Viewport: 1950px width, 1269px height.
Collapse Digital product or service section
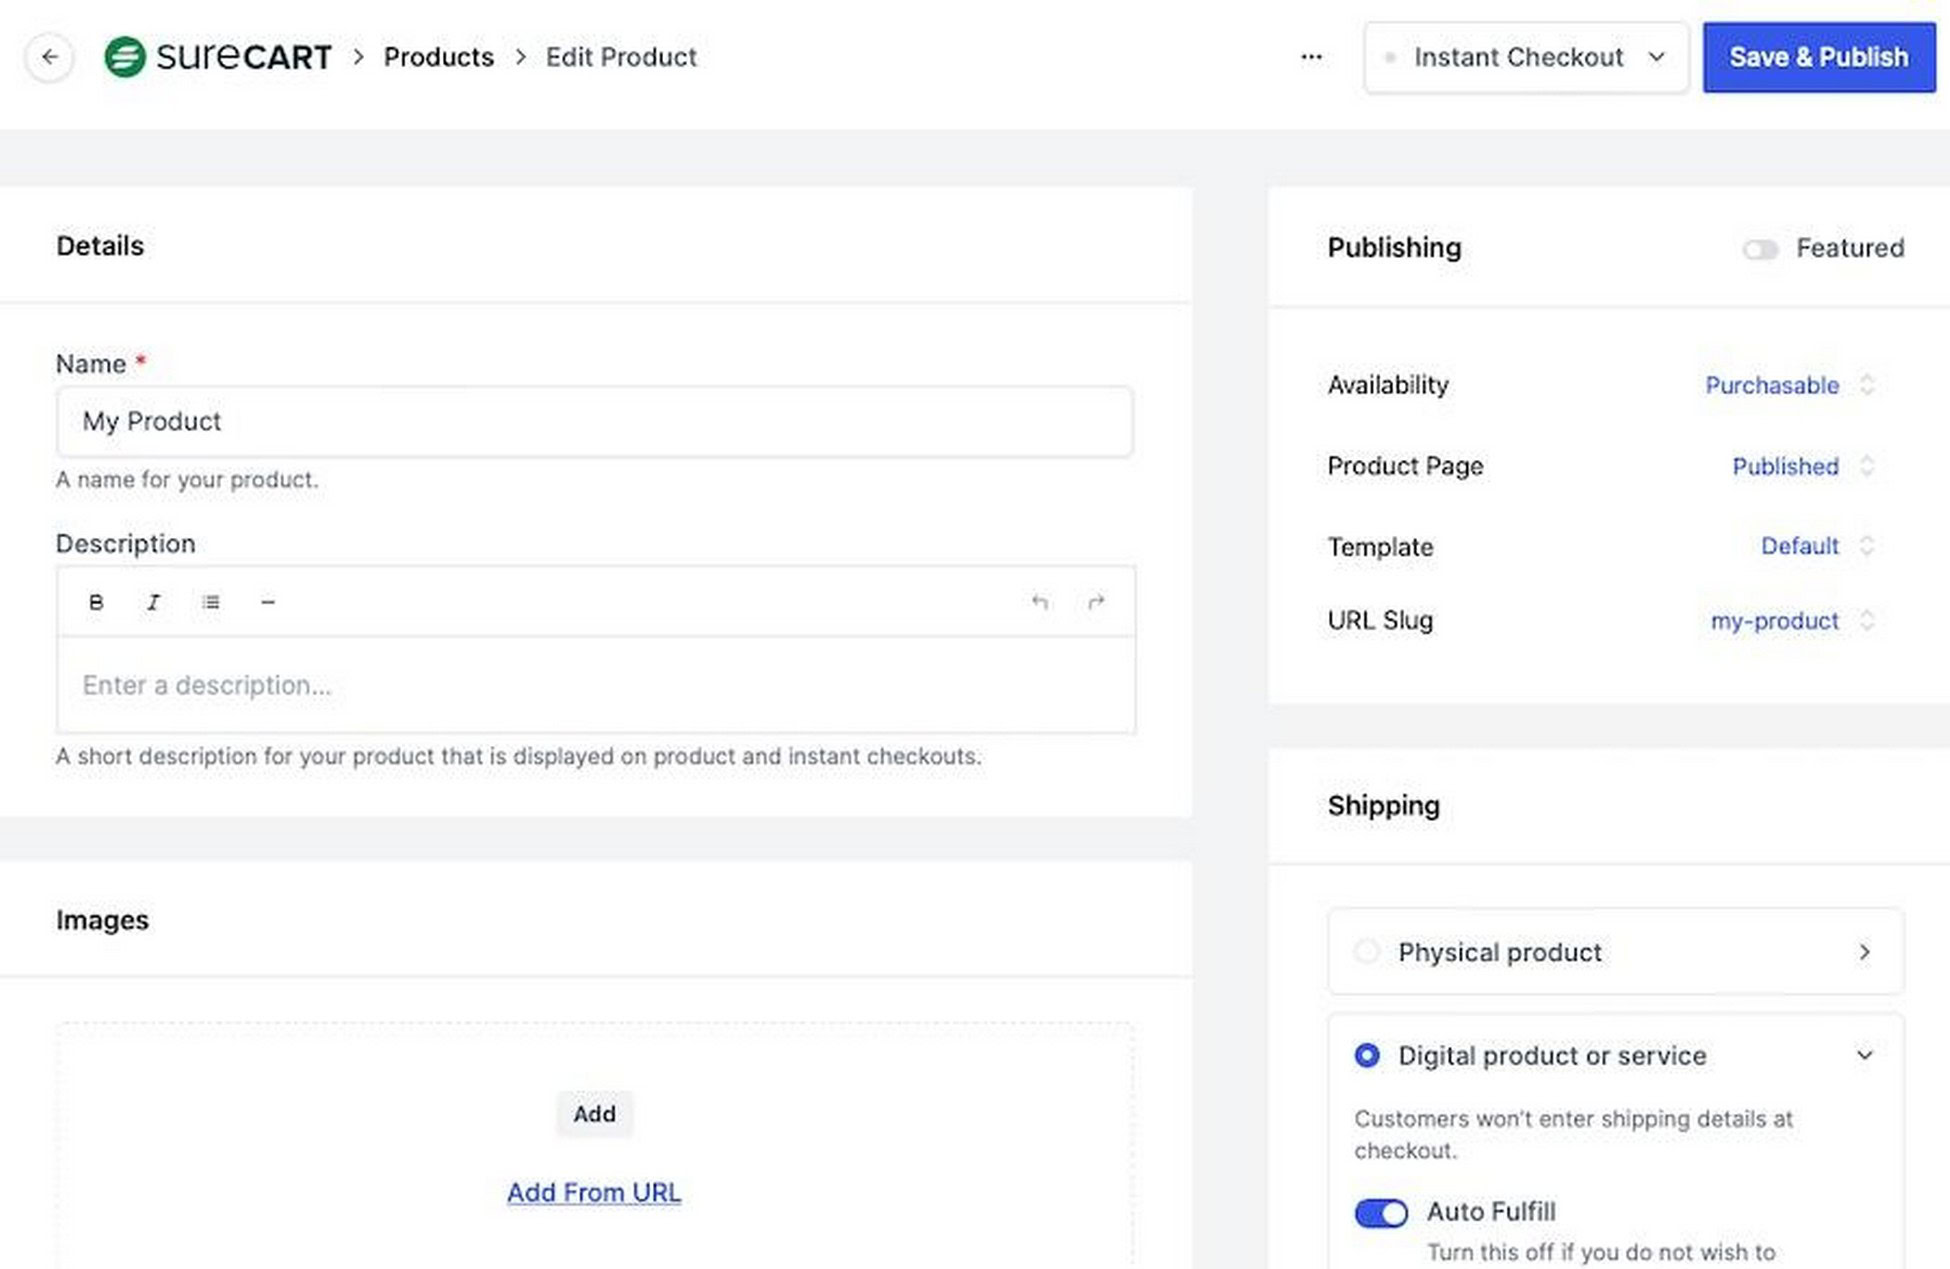1864,1055
